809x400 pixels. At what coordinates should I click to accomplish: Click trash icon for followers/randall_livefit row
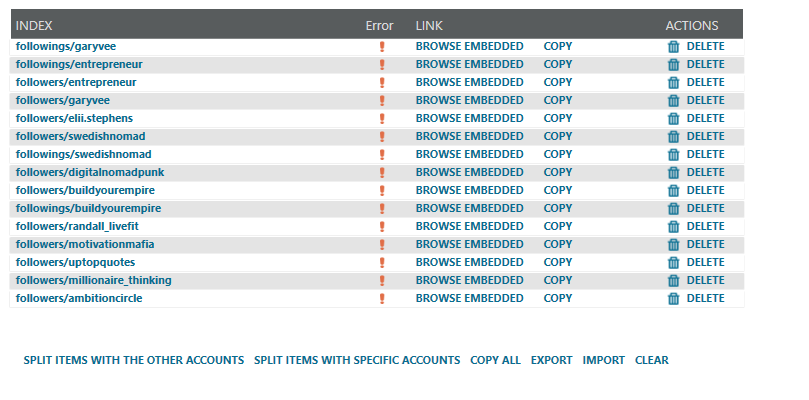(673, 227)
